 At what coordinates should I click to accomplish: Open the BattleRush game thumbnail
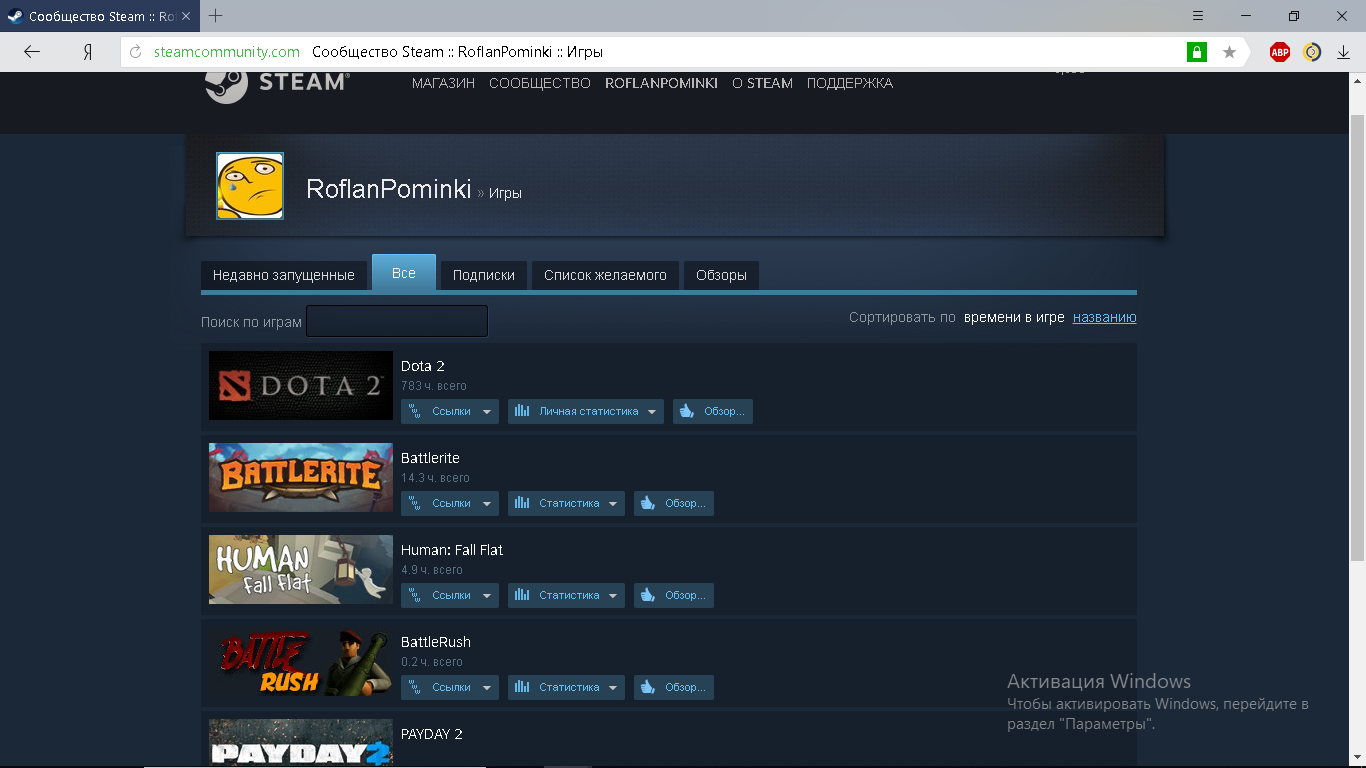point(301,661)
